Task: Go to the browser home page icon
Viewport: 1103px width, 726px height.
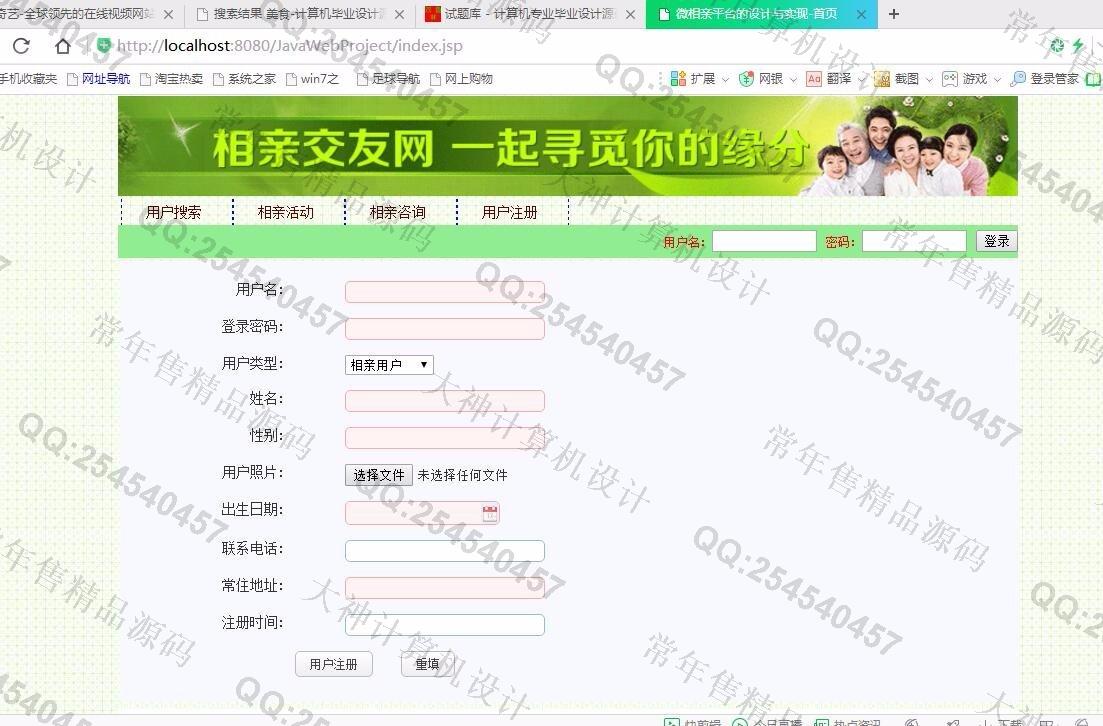Action: click(x=63, y=46)
